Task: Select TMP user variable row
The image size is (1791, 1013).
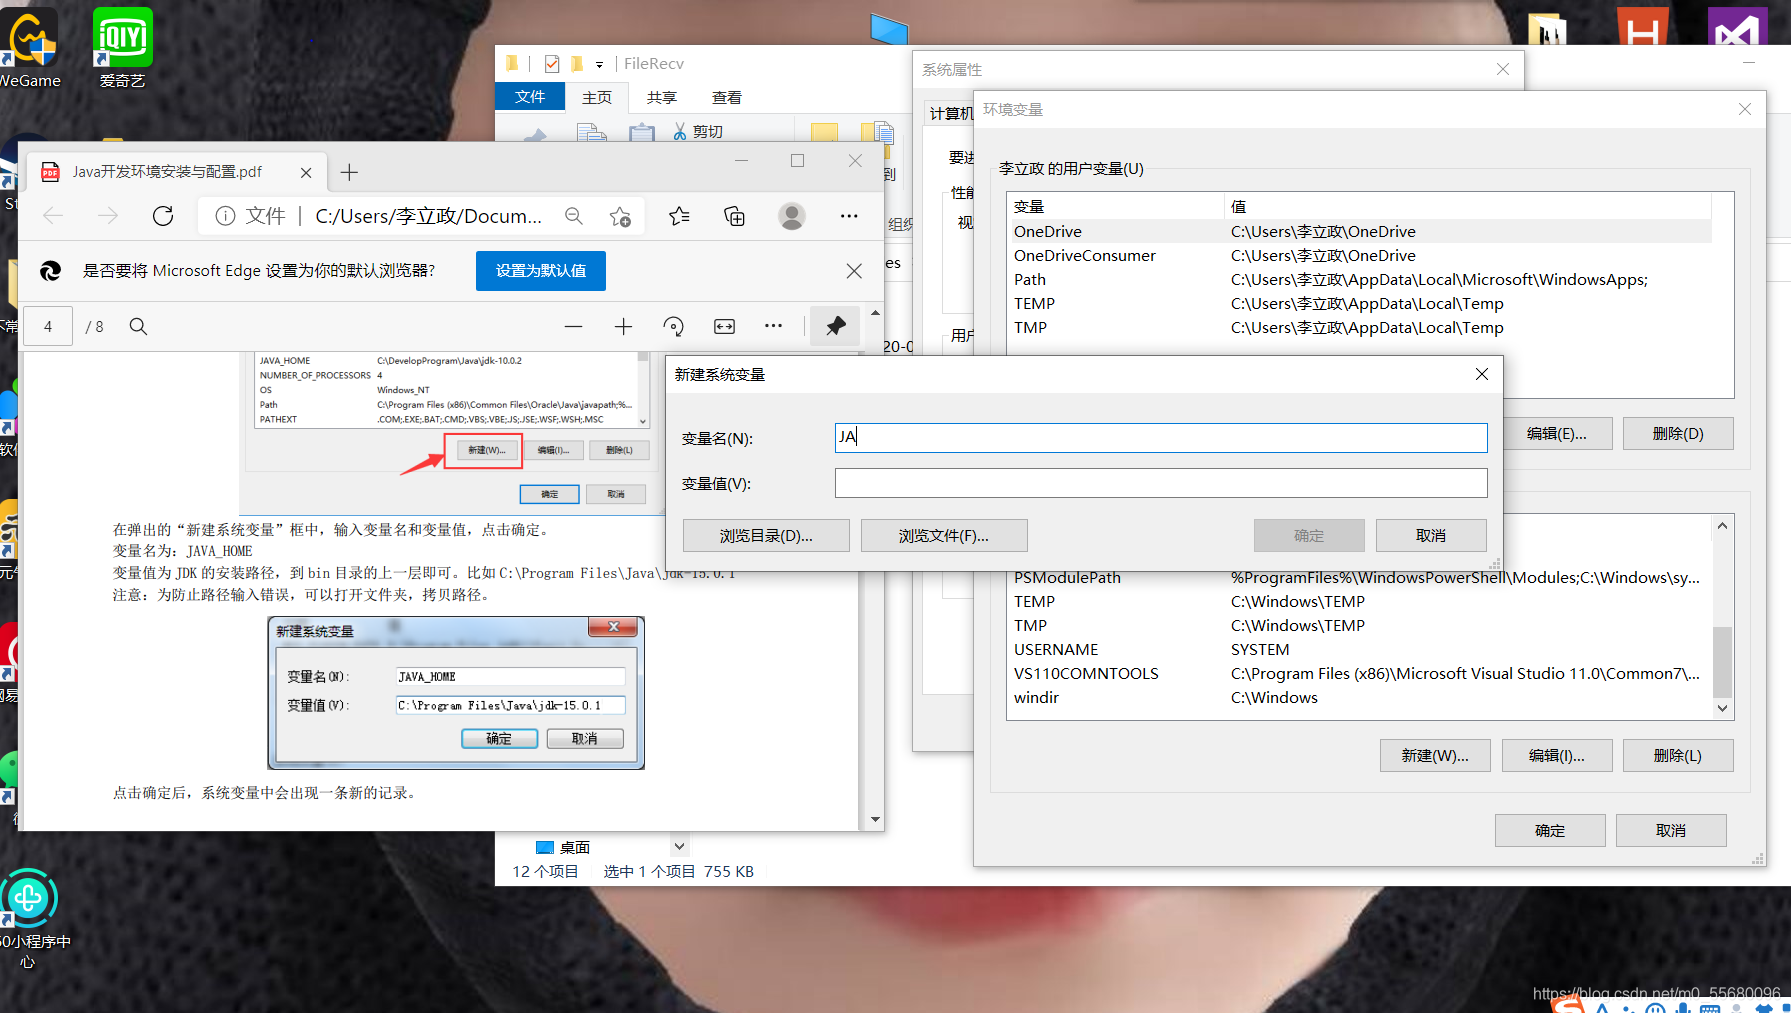Action: [x=1360, y=328]
